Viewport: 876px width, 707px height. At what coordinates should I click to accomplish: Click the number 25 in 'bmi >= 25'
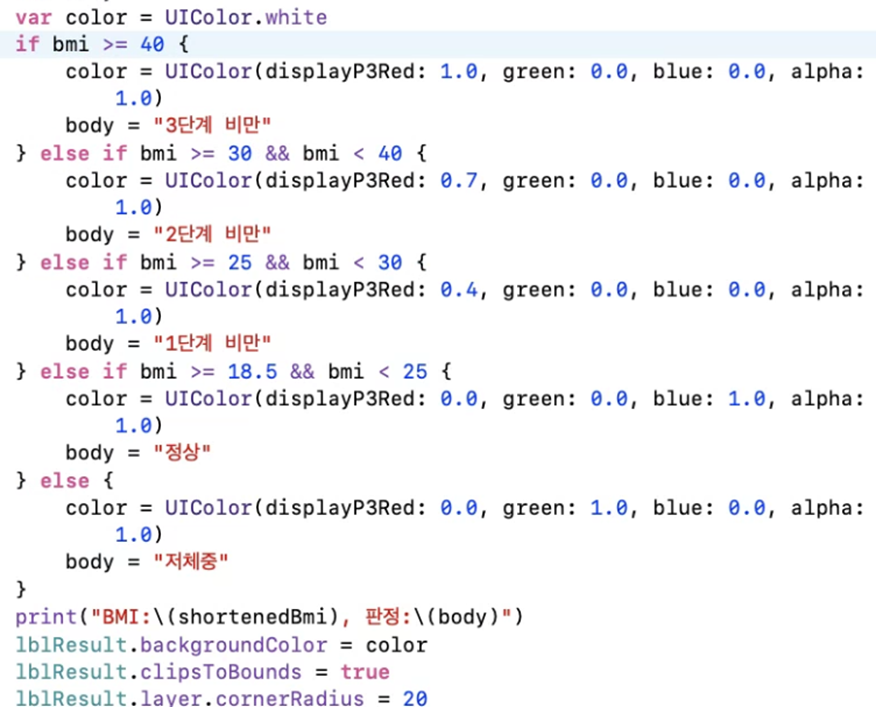click(x=240, y=262)
